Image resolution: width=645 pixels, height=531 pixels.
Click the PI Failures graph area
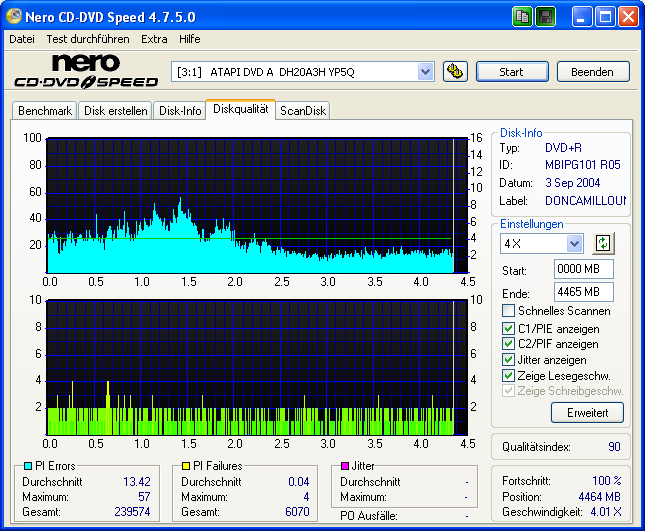pyautogui.click(x=257, y=368)
